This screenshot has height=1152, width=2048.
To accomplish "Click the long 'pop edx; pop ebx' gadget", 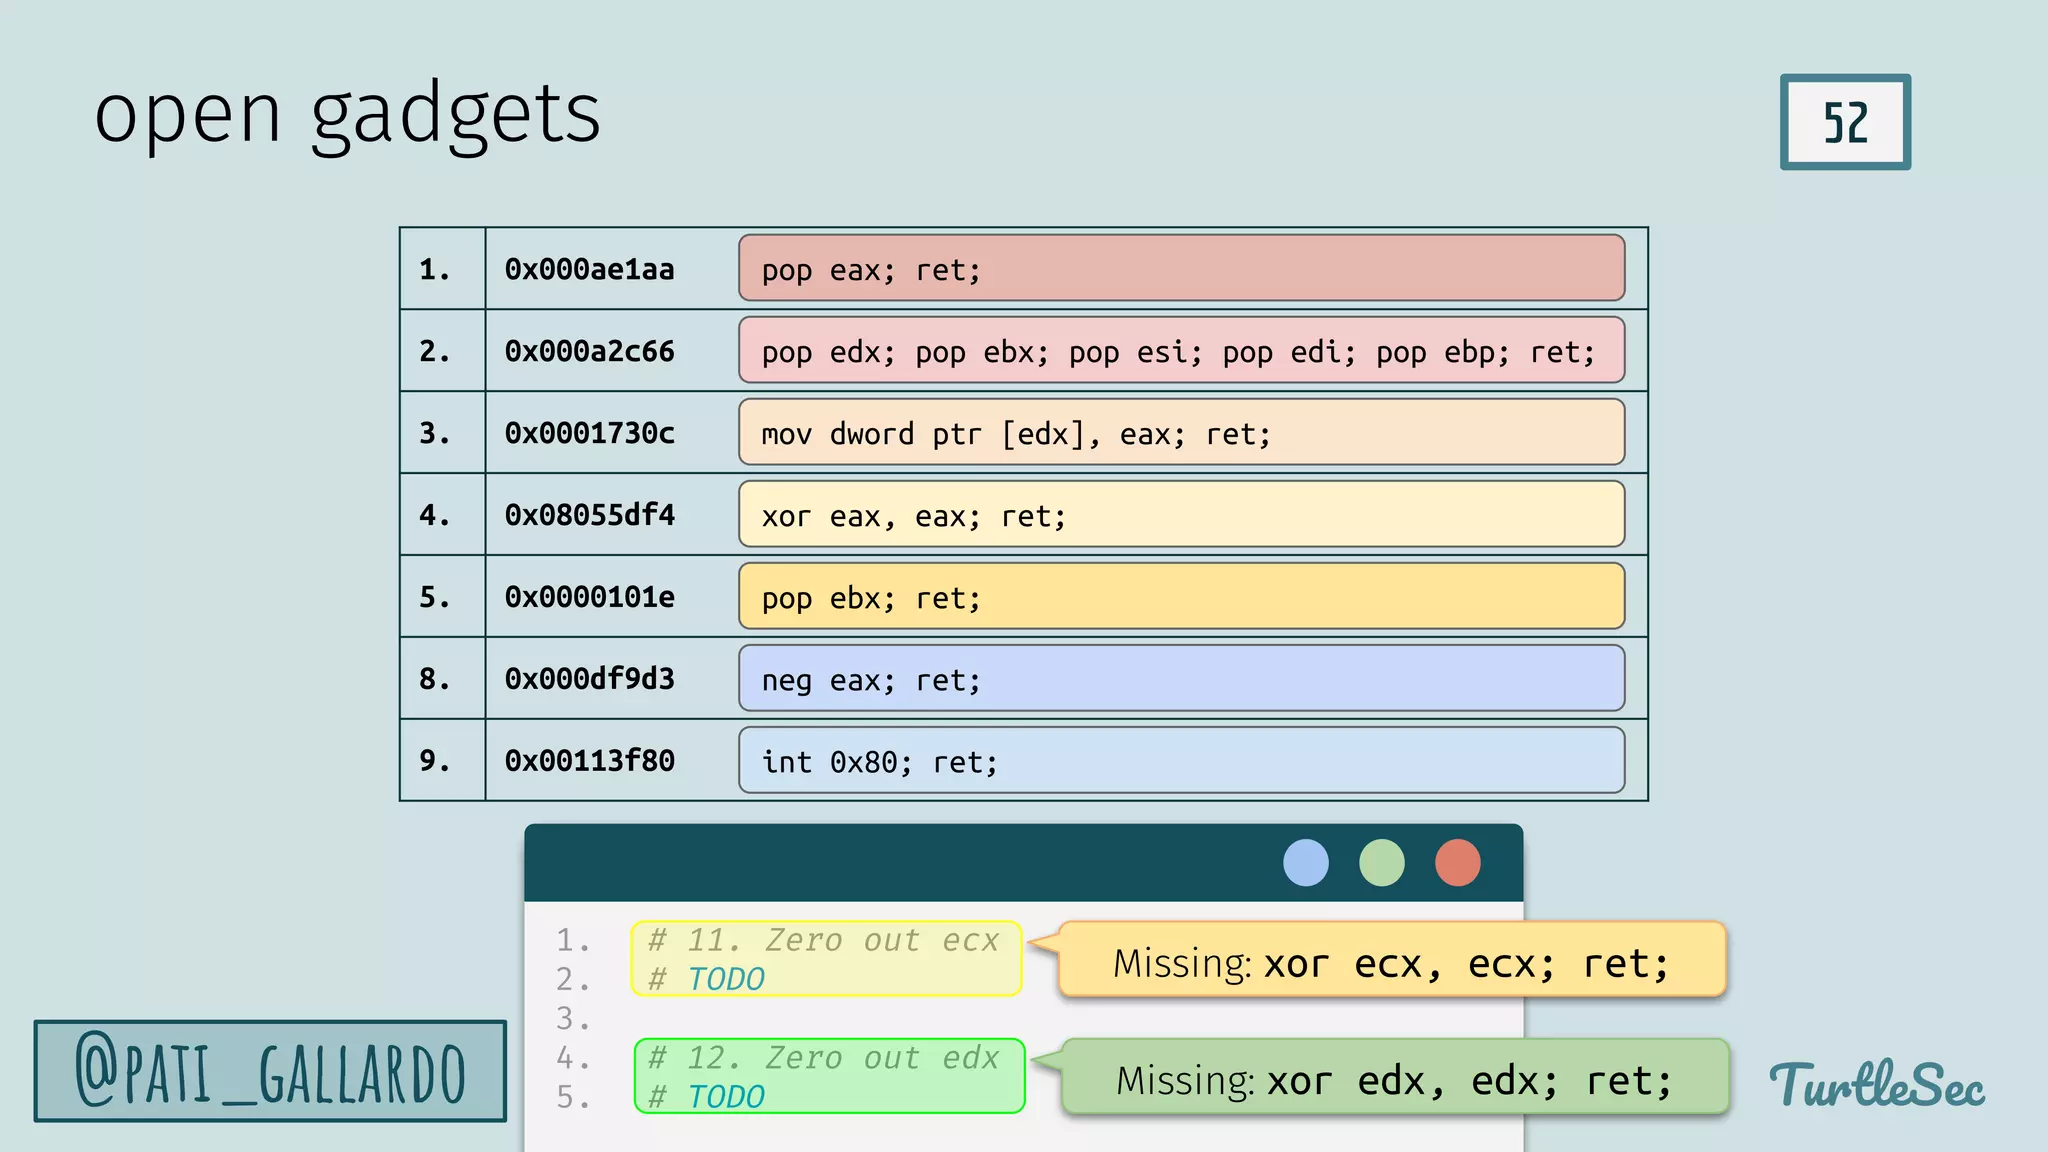I will click(1180, 350).
